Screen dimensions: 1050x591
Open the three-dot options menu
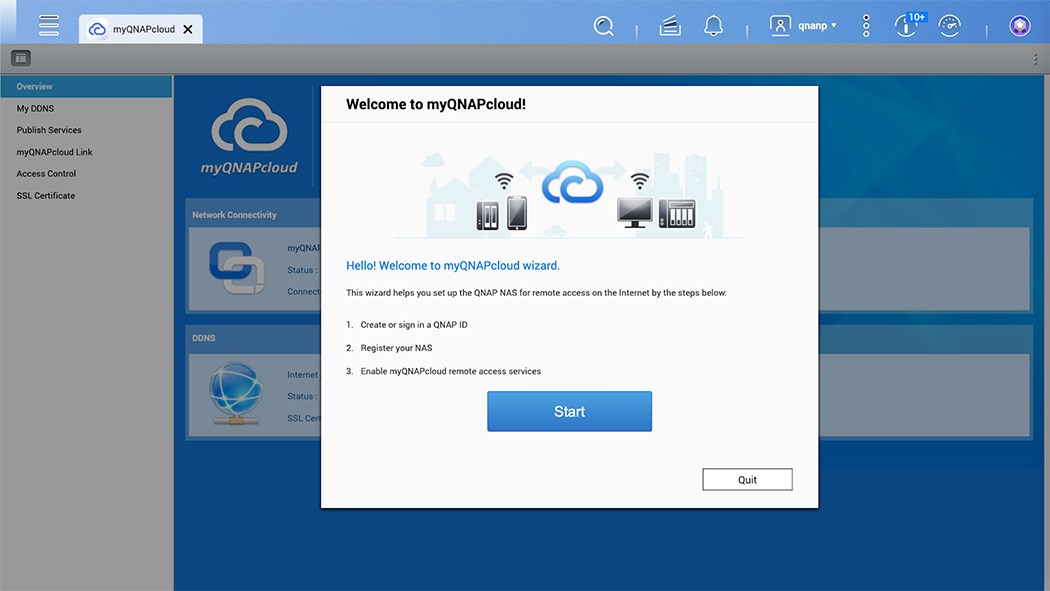coord(865,25)
